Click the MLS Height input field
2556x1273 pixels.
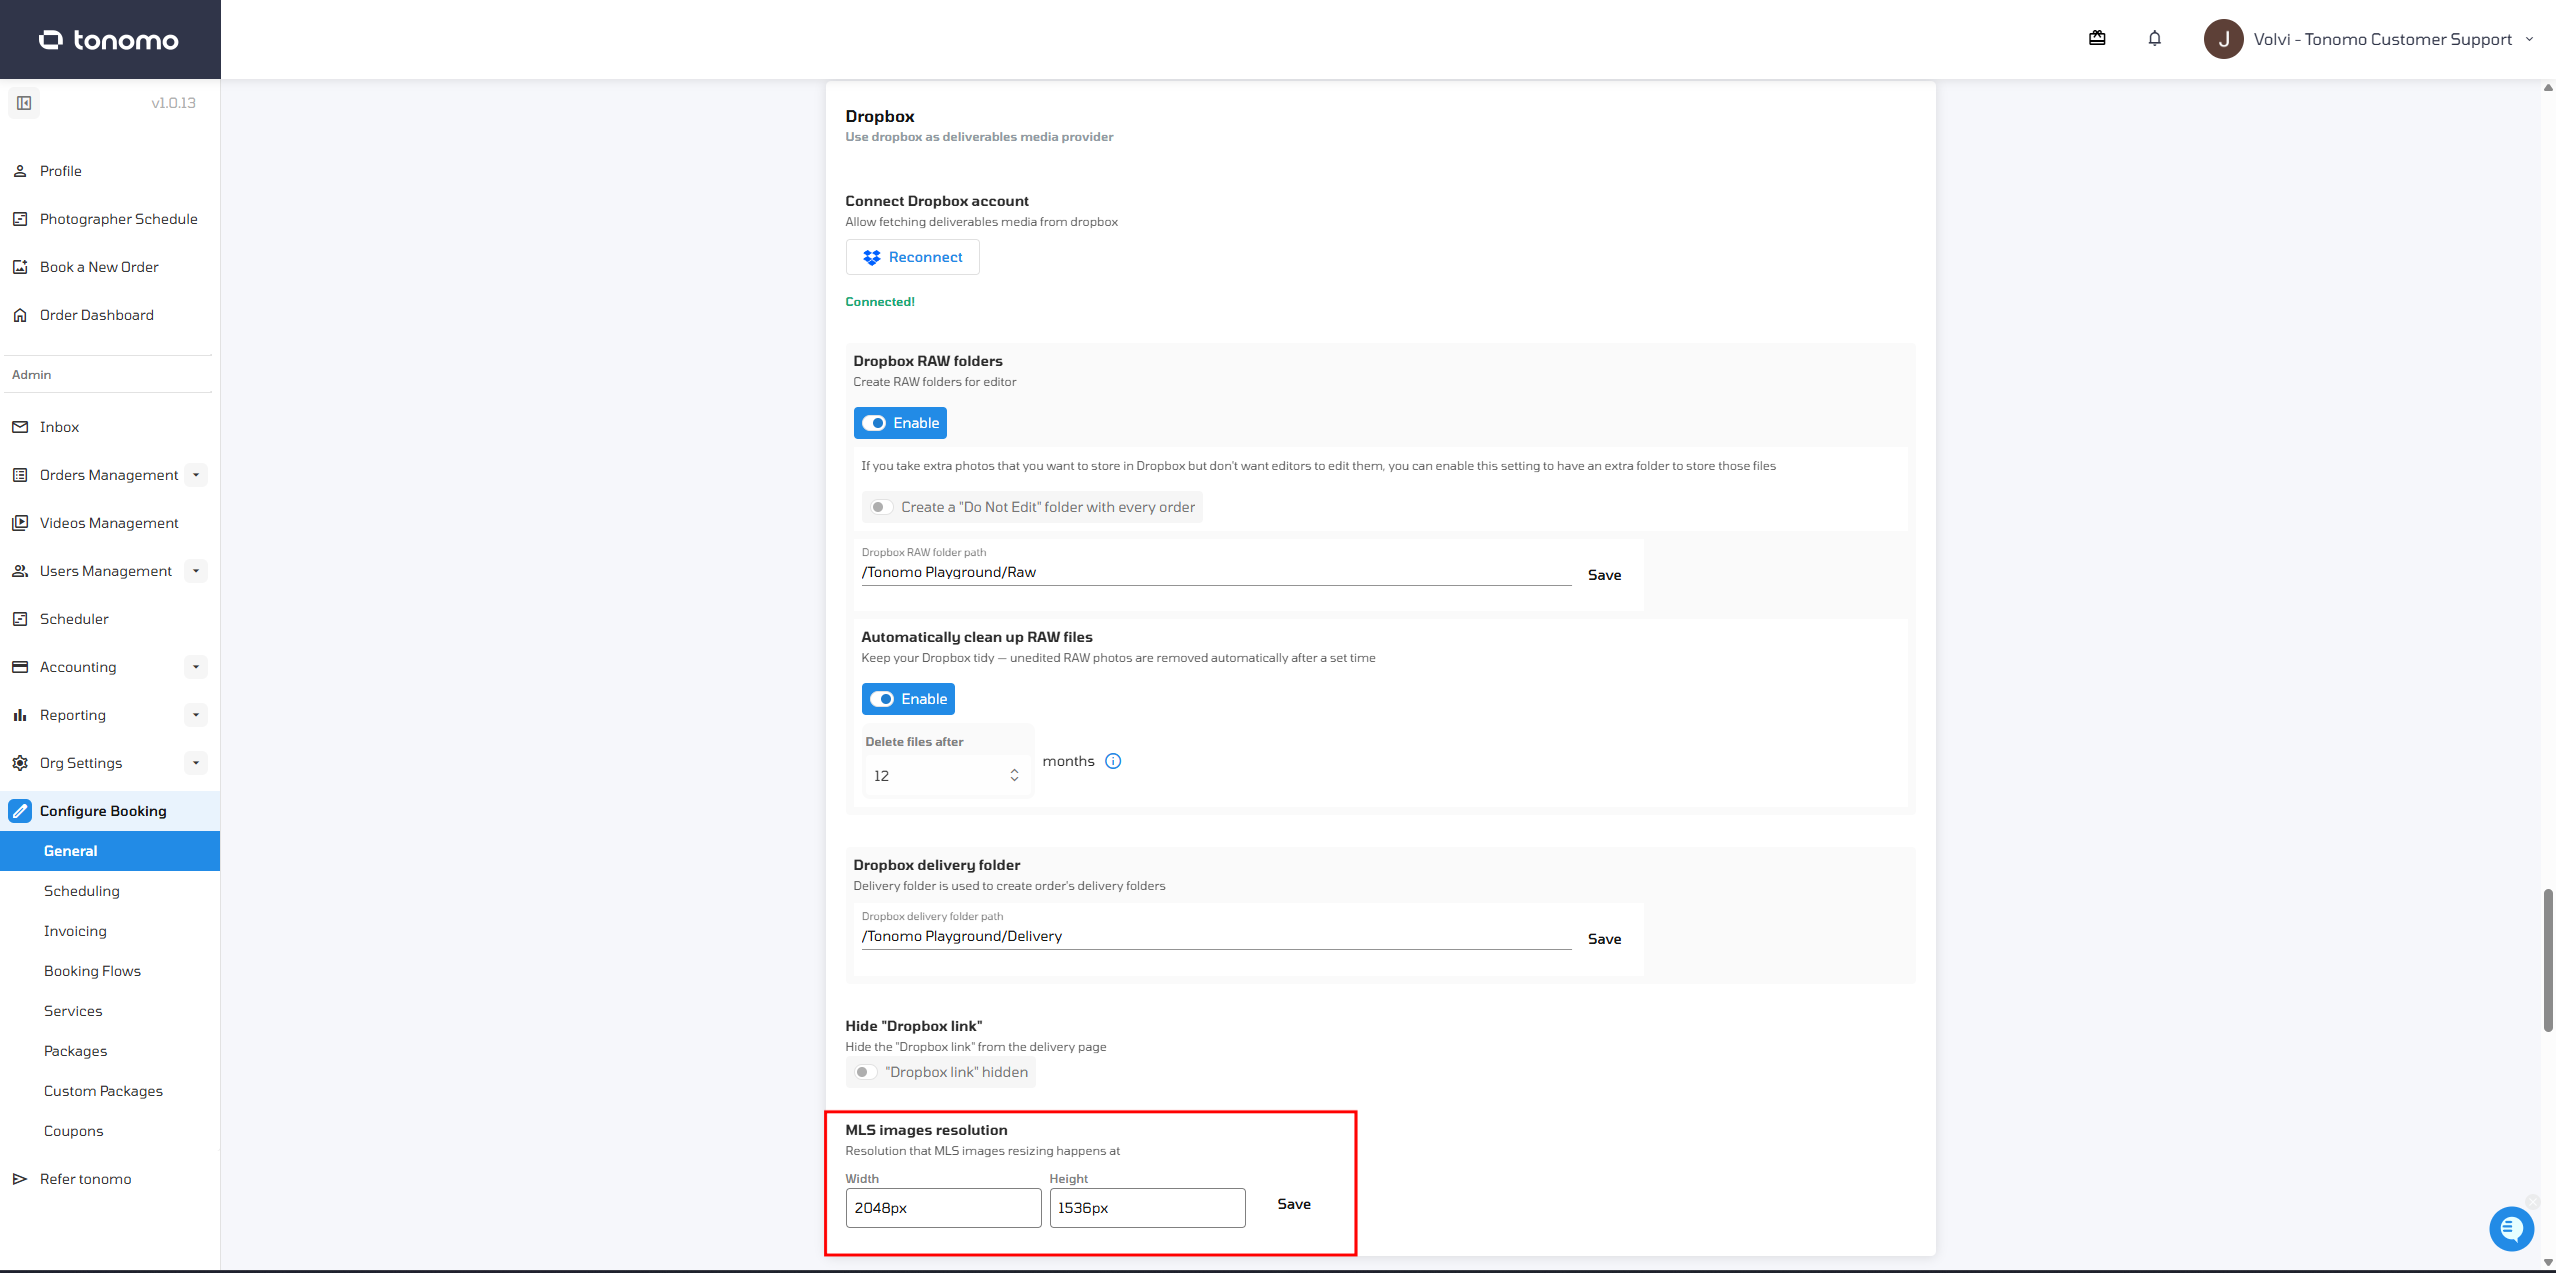1147,1208
